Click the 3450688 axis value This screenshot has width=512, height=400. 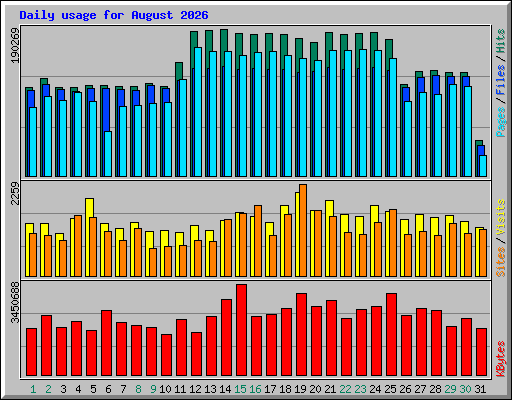[x=15, y=303]
